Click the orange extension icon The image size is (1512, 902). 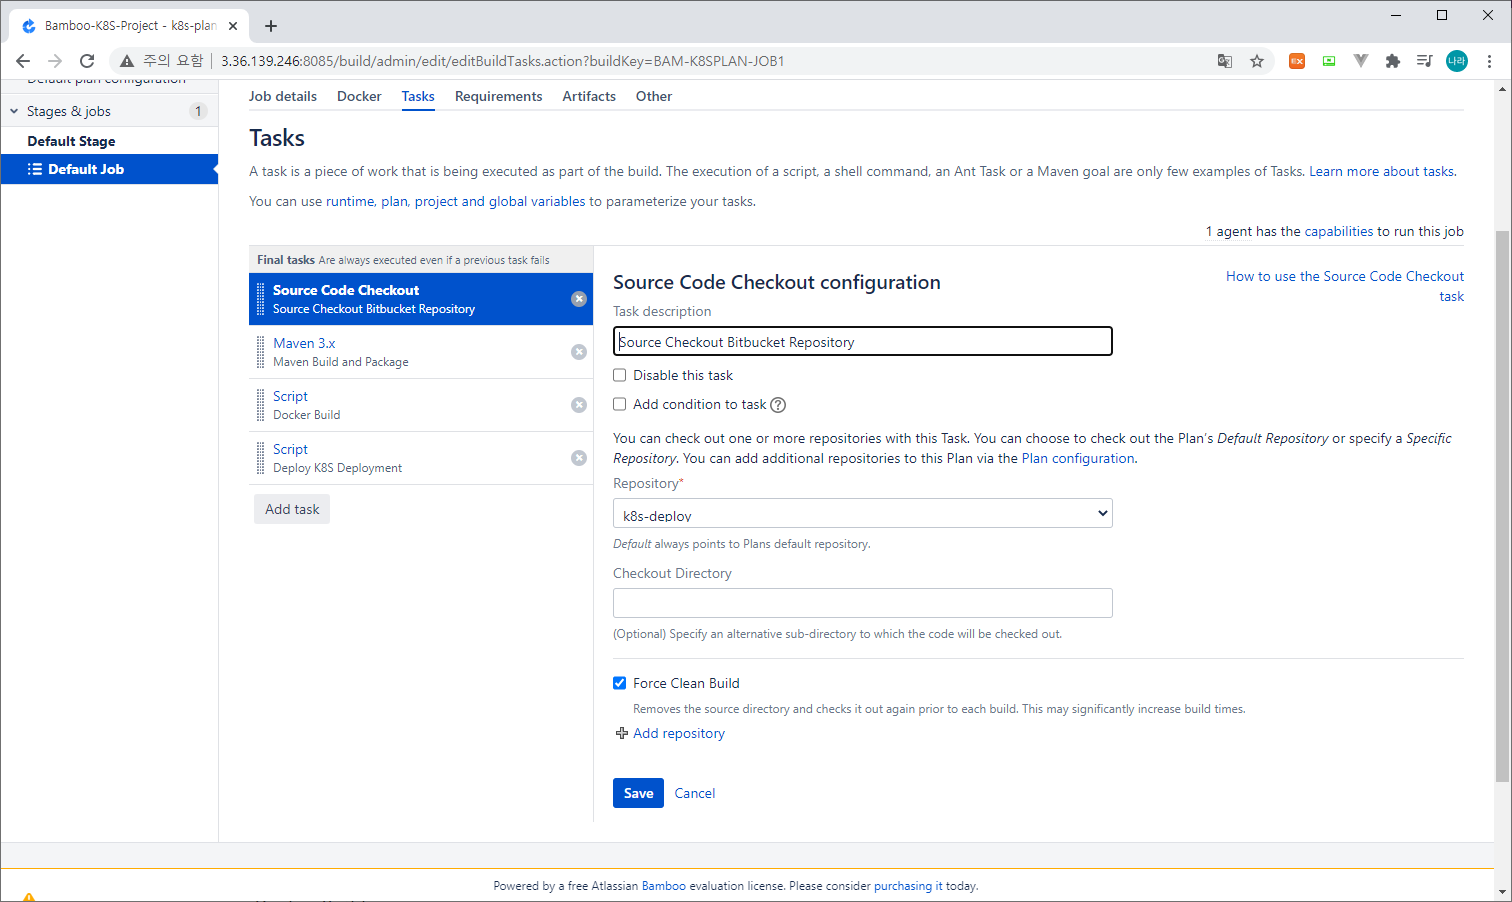(1297, 61)
